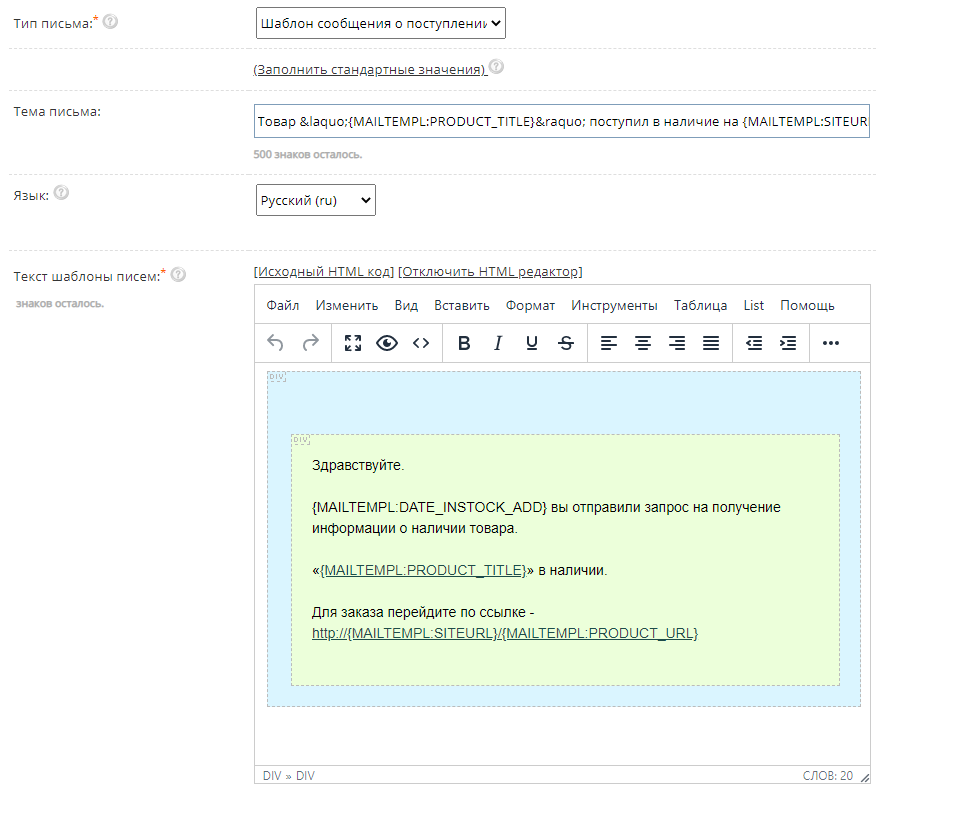Increase indent of paragraph

coord(788,343)
